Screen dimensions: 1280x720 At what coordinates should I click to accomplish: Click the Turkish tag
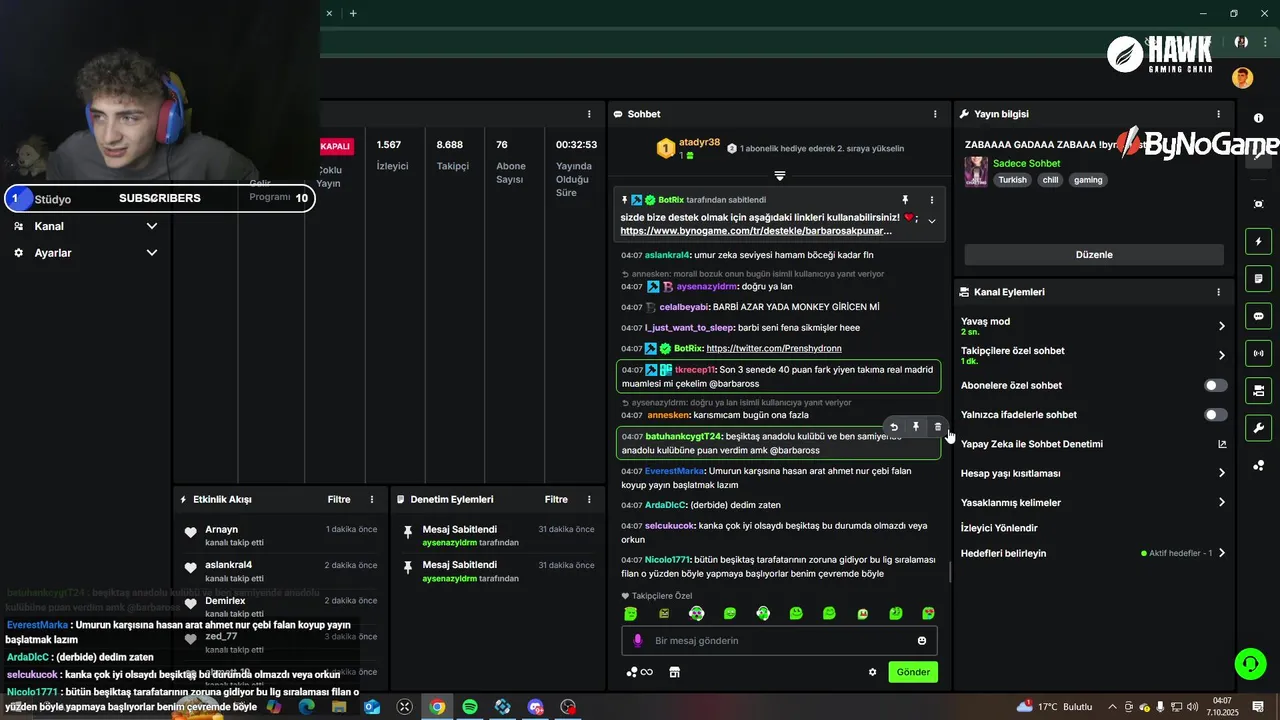1012,180
